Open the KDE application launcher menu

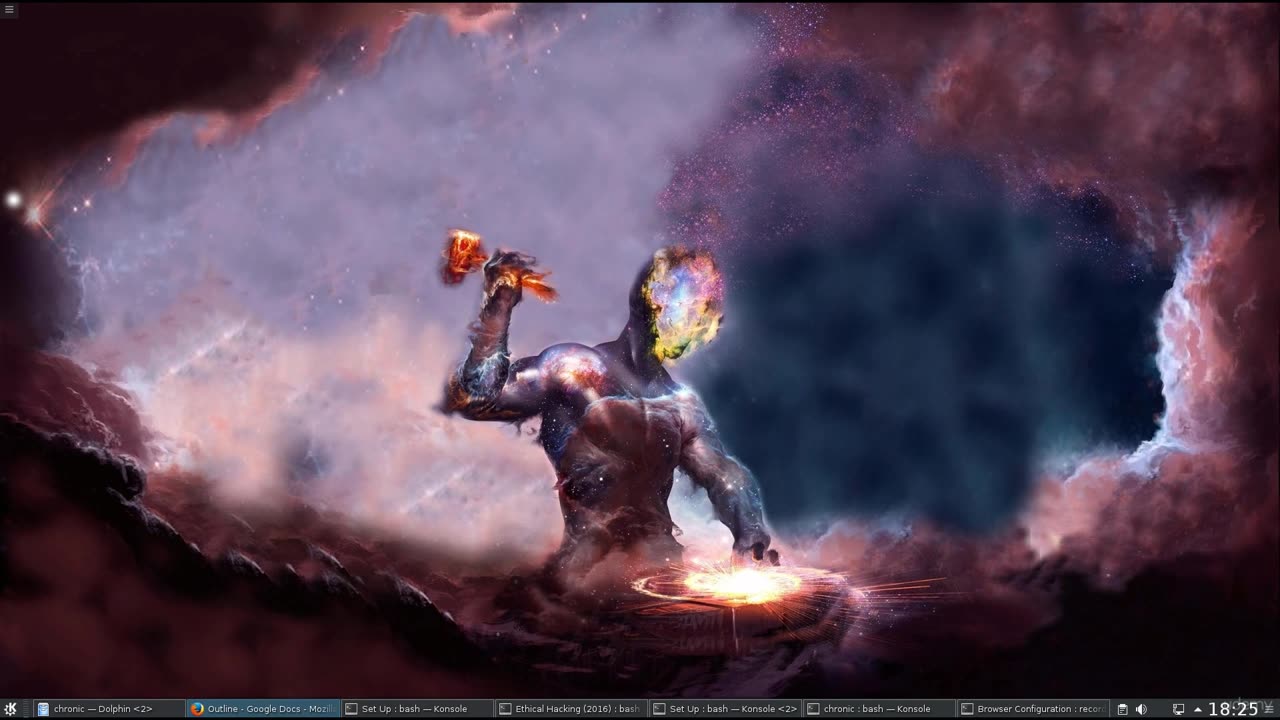(10, 709)
